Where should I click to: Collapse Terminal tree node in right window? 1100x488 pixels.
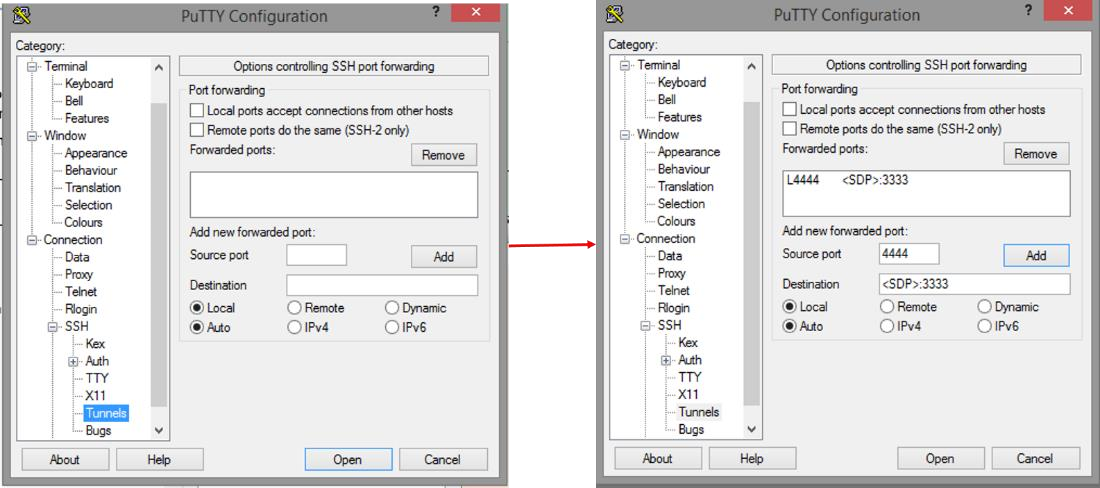tap(624, 65)
